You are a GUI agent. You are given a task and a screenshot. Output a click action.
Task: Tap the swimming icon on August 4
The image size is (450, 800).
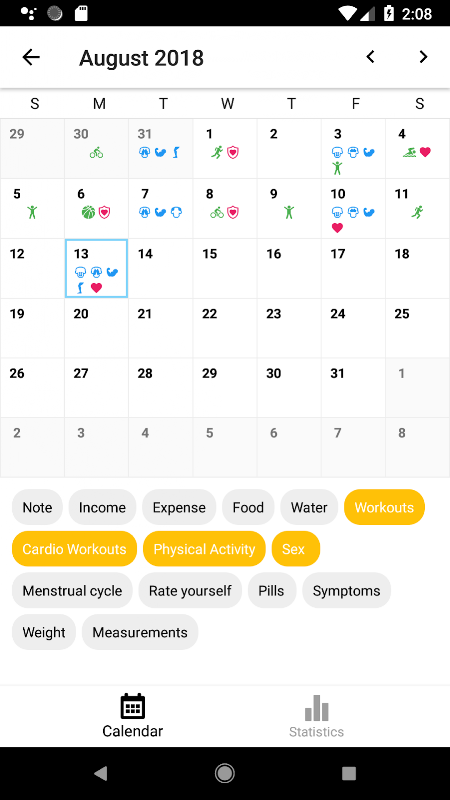(x=410, y=152)
